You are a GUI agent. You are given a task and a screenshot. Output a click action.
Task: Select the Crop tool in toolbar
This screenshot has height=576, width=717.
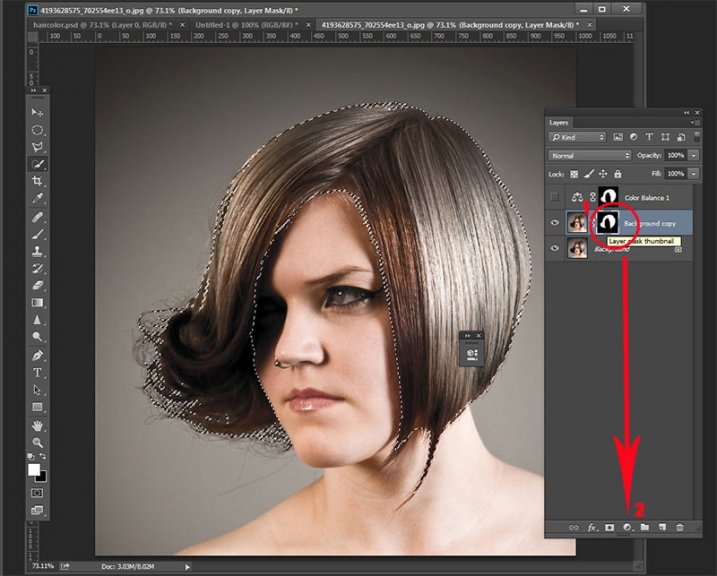point(38,181)
